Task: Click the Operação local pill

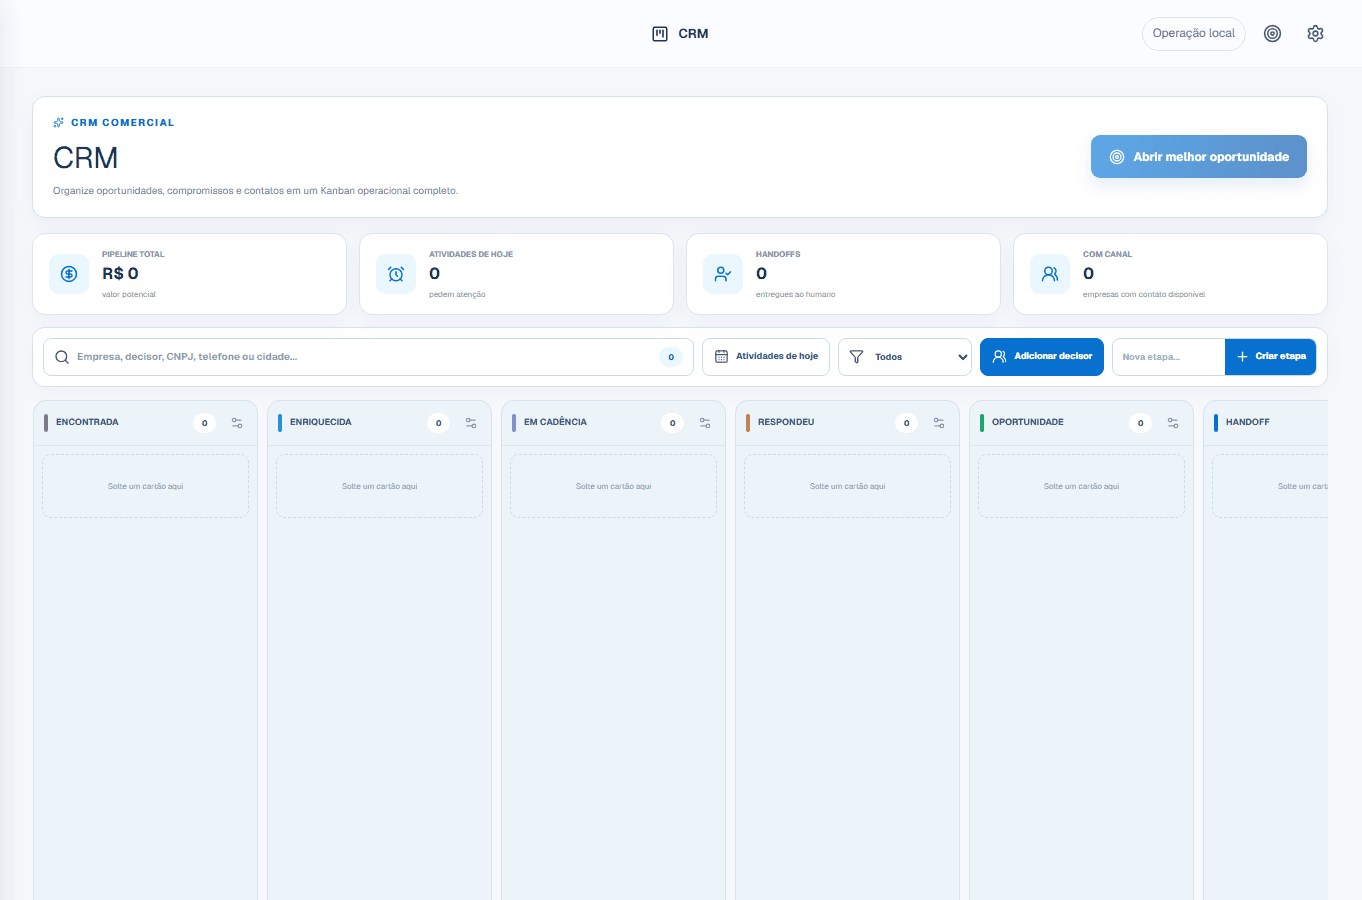Action: pyautogui.click(x=1194, y=34)
